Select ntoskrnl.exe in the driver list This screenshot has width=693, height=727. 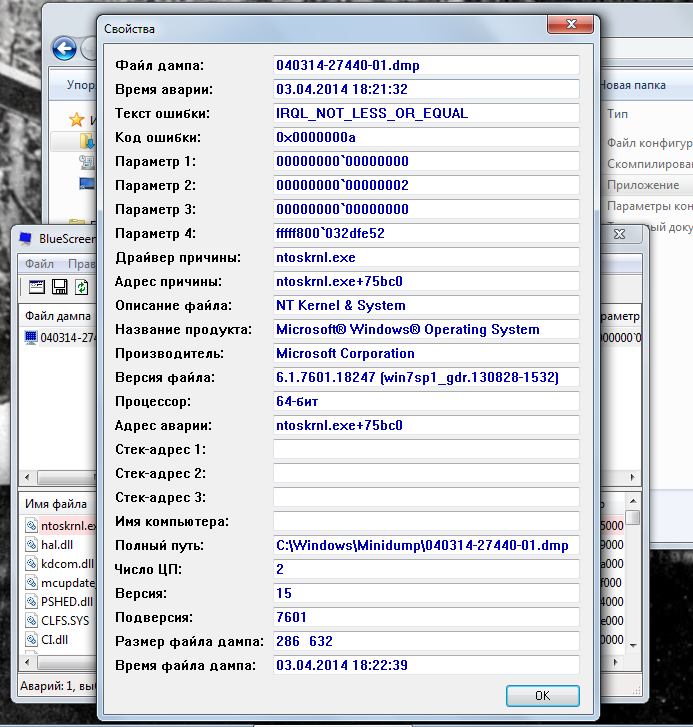point(62,526)
